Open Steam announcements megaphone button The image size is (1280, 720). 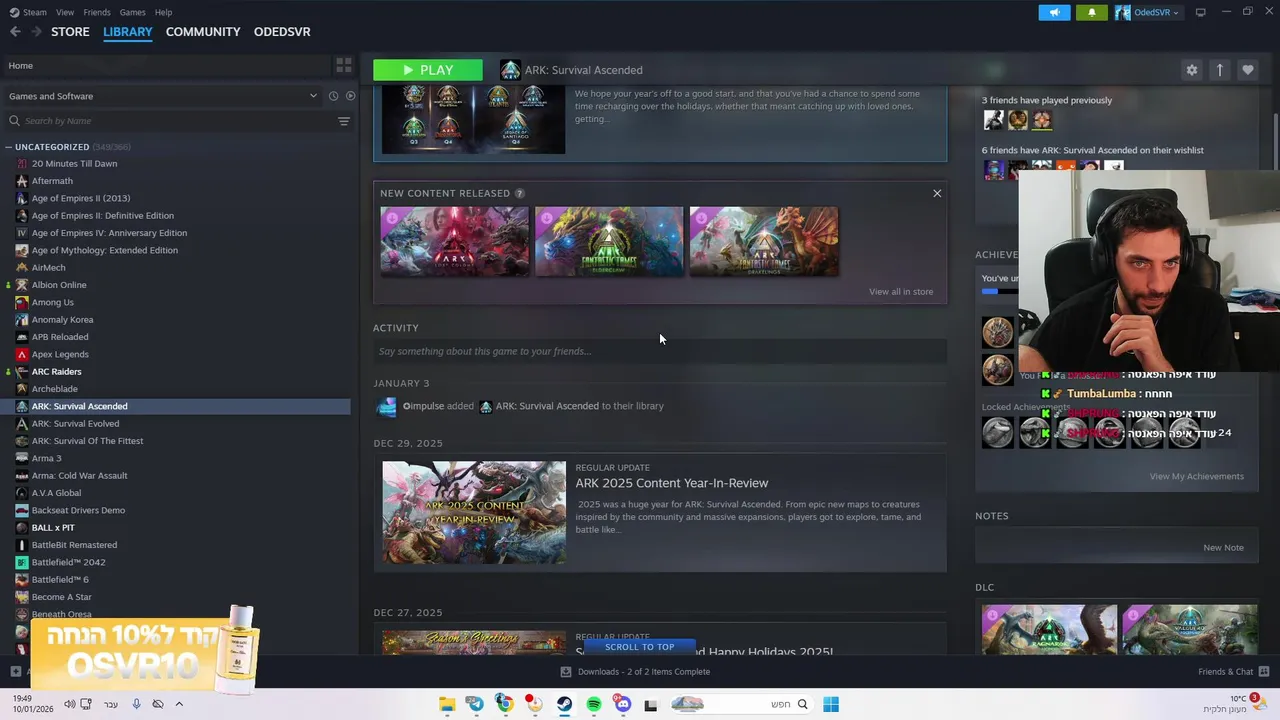pos(1054,12)
